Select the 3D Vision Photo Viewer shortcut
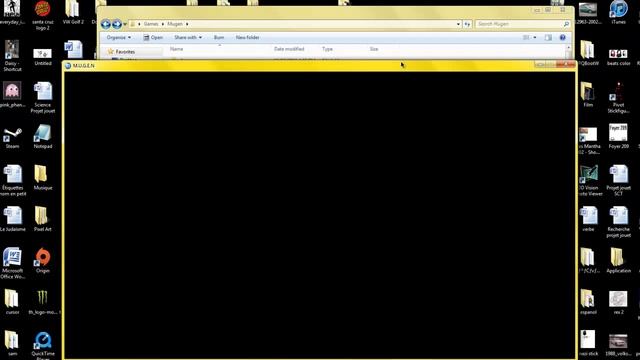Image resolution: width=640 pixels, height=360 pixels. [589, 180]
